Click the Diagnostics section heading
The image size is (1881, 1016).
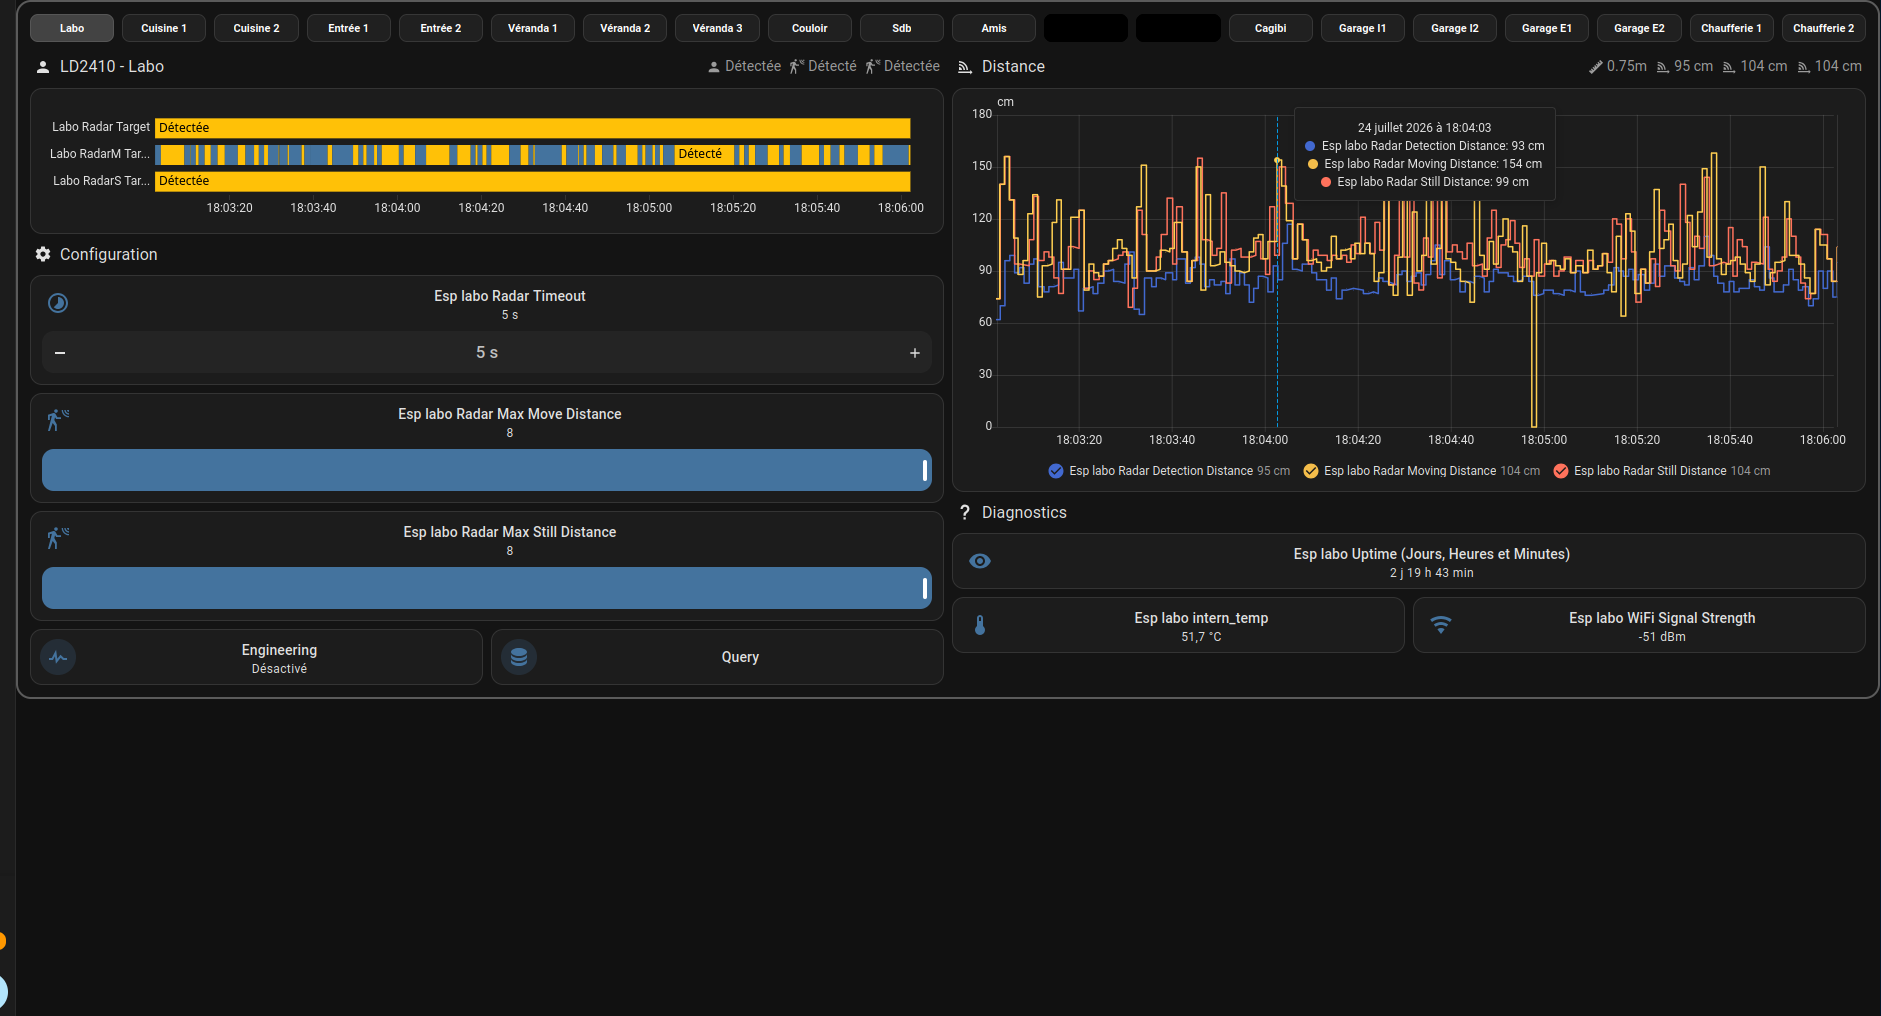coord(1024,513)
